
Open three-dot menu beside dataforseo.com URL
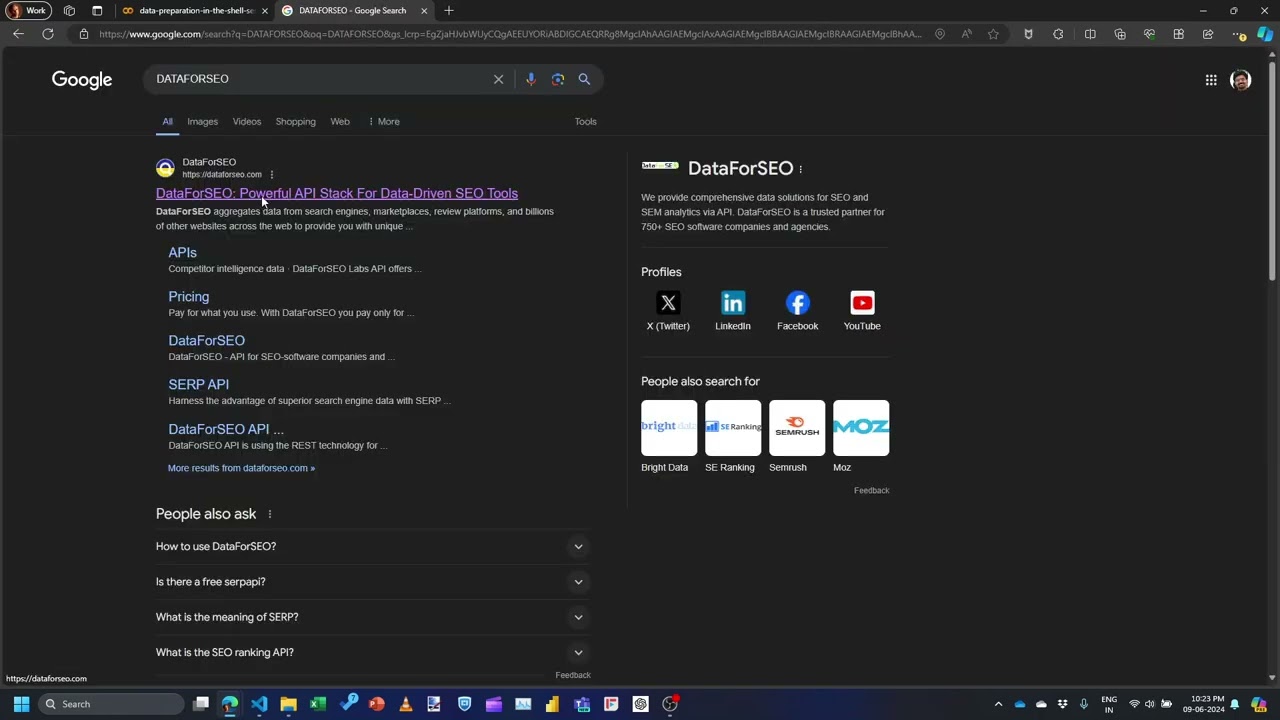(x=271, y=175)
